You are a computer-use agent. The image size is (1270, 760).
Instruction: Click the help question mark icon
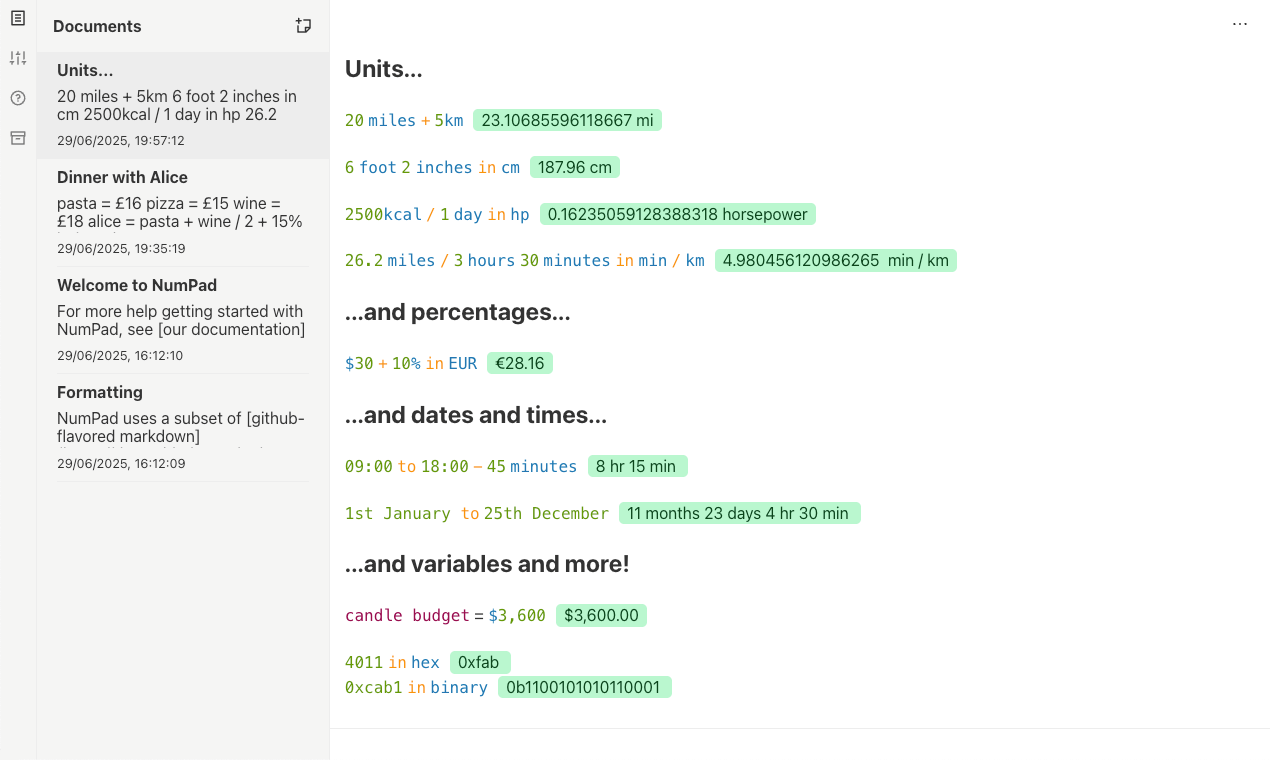(18, 98)
